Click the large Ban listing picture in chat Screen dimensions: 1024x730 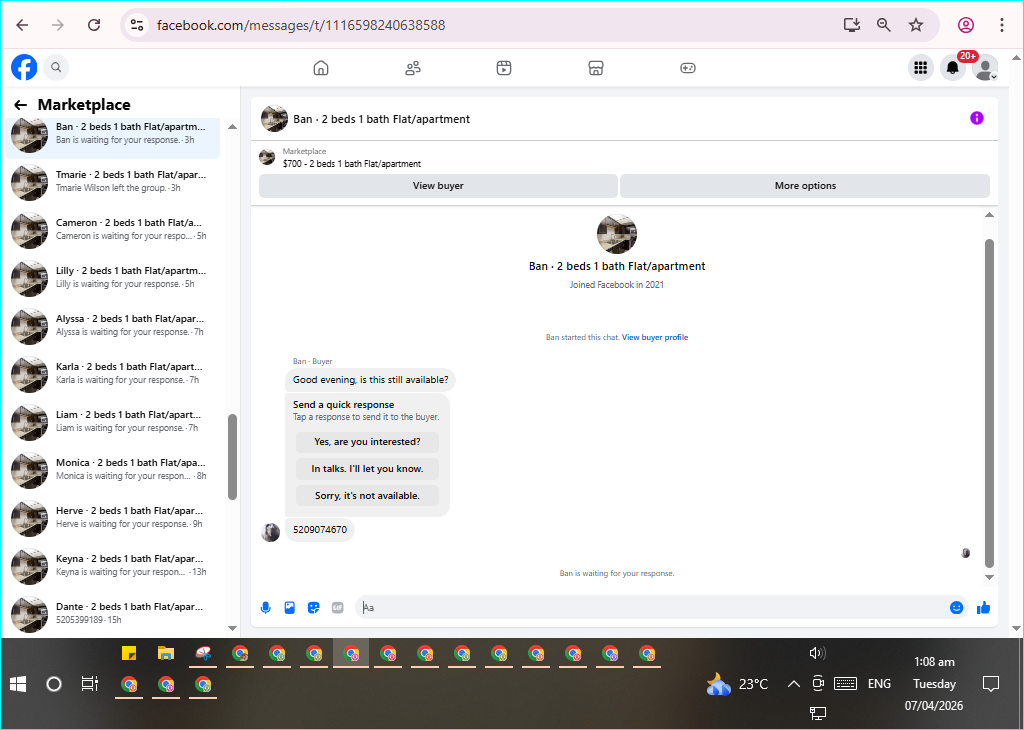pos(616,234)
